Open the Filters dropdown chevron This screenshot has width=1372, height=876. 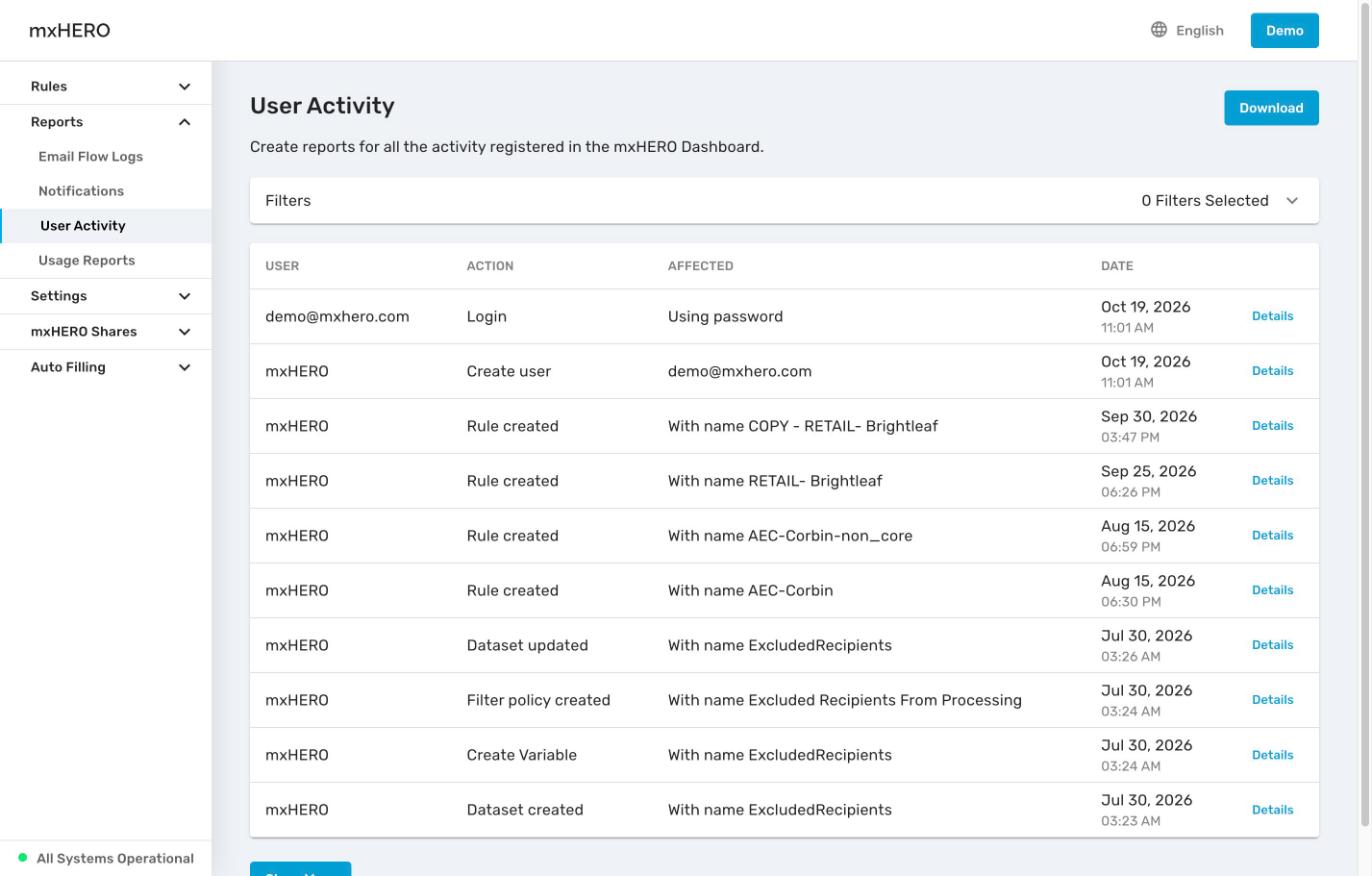[x=1292, y=201]
